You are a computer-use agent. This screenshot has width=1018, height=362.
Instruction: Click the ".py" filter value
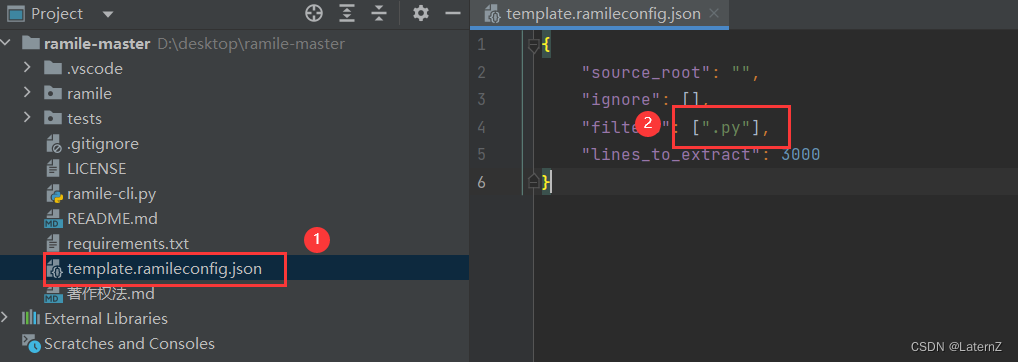point(726,127)
